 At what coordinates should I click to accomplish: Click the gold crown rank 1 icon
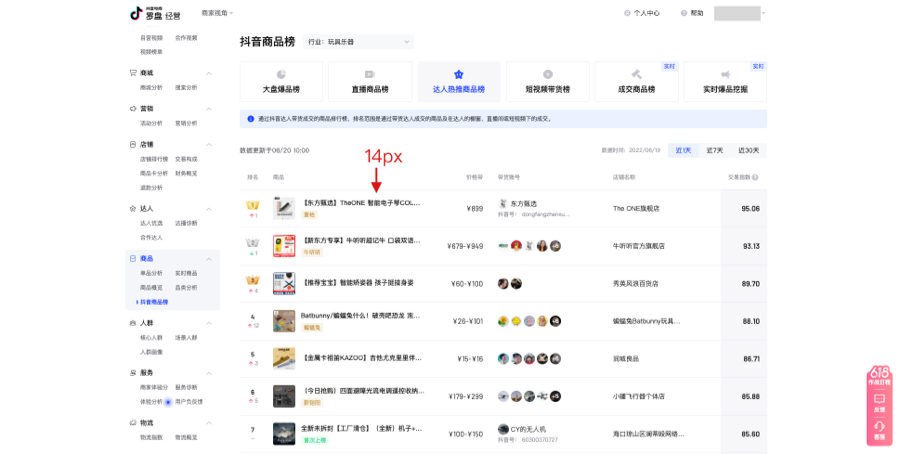253,205
